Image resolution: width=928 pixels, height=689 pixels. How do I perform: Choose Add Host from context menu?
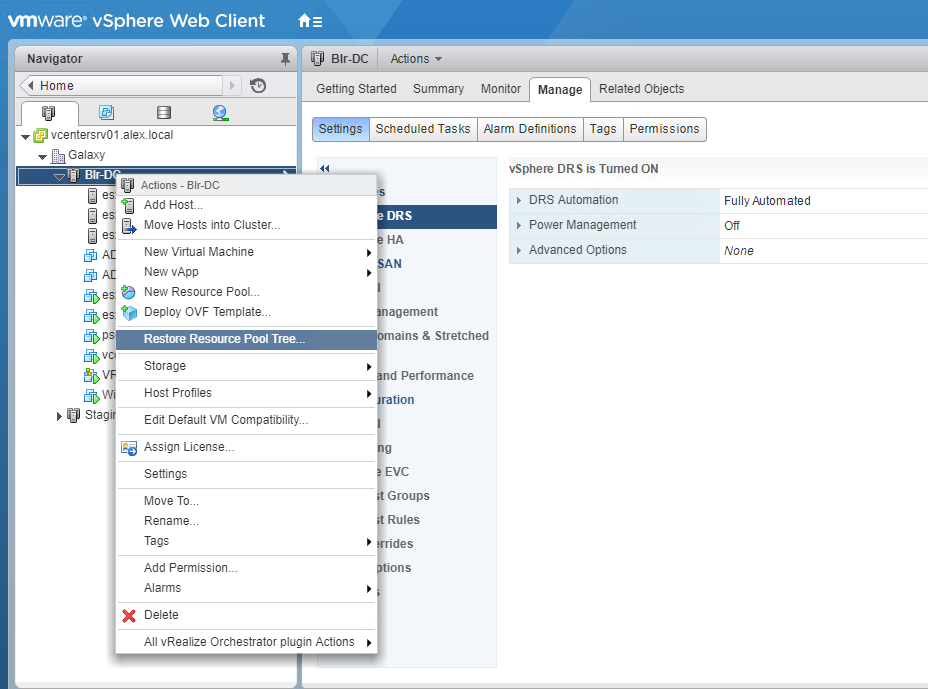[173, 205]
